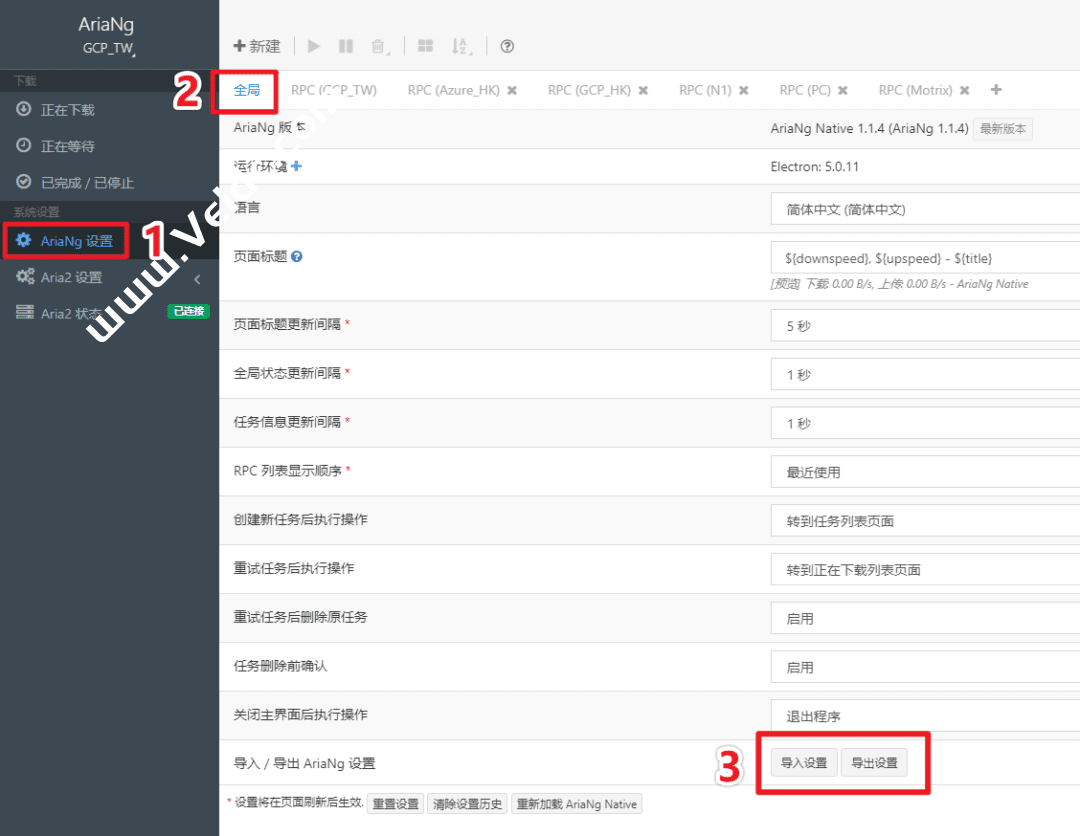
Task: Open the 语言 language dropdown
Action: [x=925, y=209]
